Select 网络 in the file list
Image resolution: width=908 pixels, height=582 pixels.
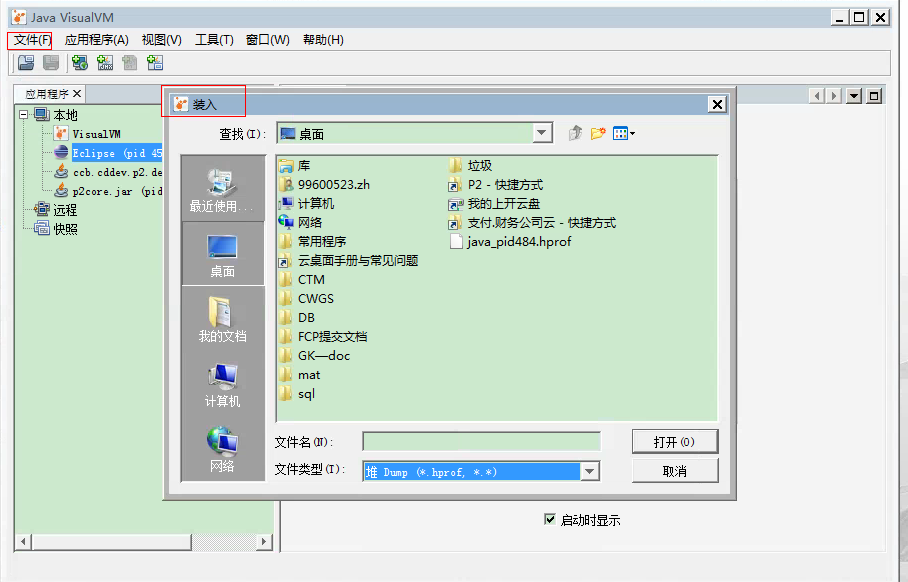click(301, 222)
